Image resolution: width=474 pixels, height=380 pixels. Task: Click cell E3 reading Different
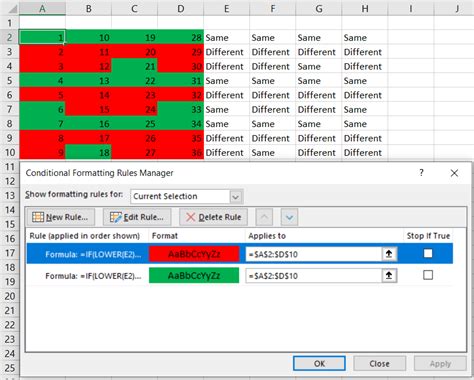tap(227, 52)
